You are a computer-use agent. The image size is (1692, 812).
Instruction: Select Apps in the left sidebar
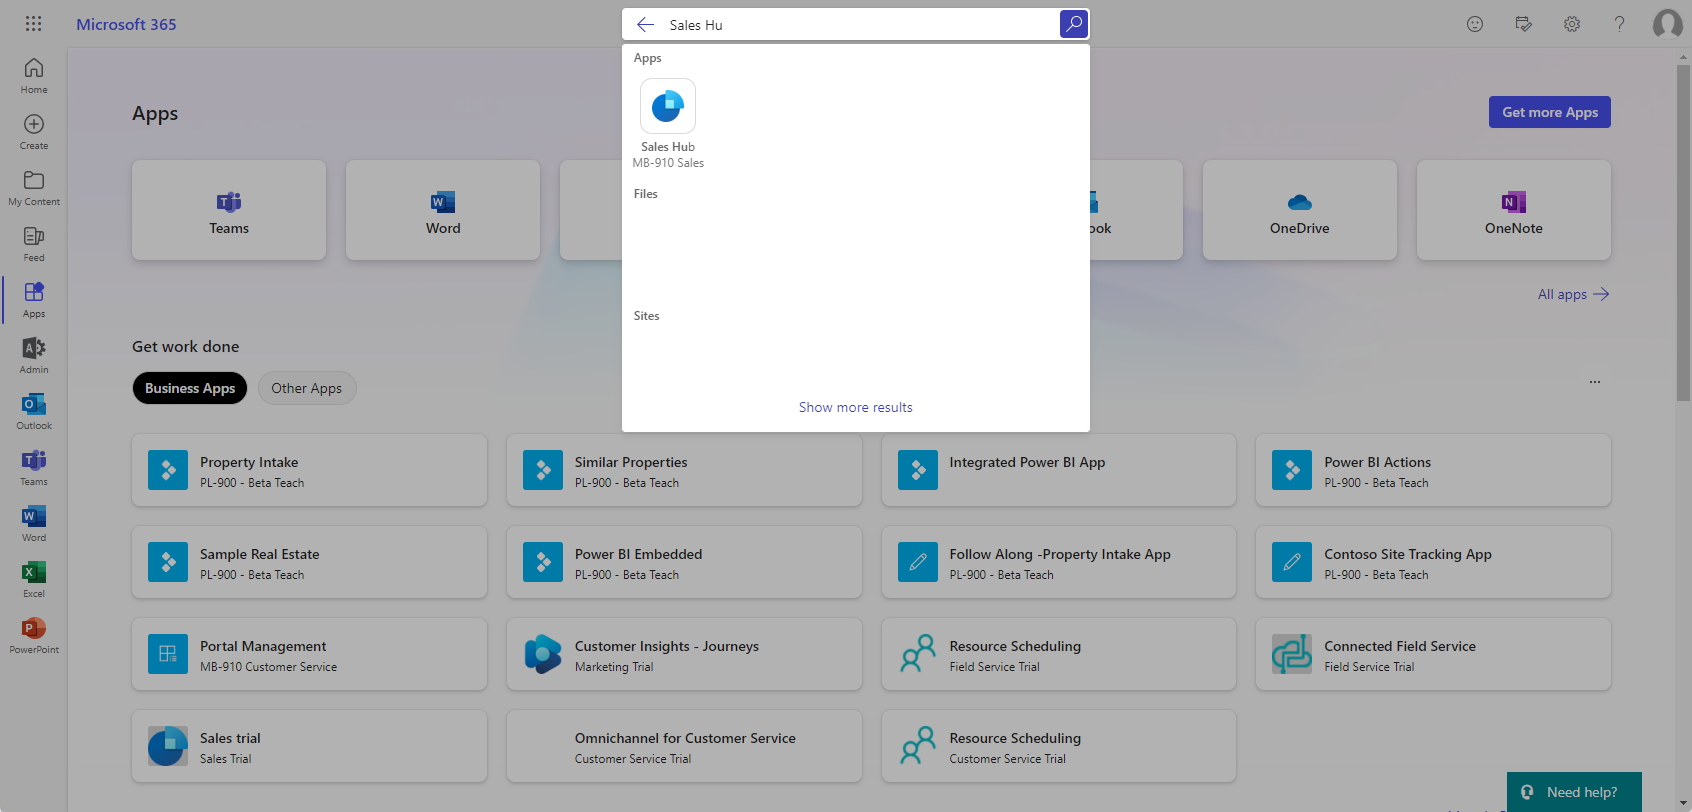pyautogui.click(x=34, y=300)
